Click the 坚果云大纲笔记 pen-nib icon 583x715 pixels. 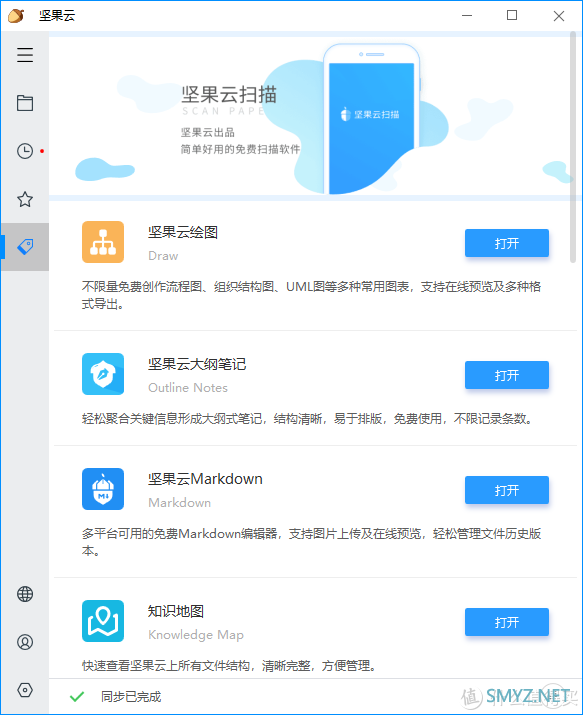103,374
